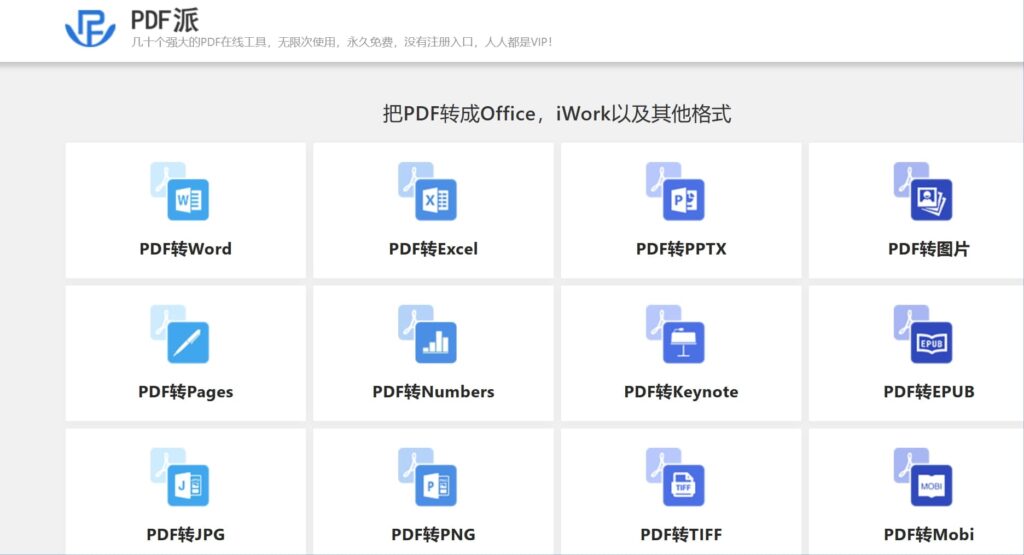Click the PDF转图片 label
Image resolution: width=1024 pixels, height=555 pixels.
[x=929, y=249]
